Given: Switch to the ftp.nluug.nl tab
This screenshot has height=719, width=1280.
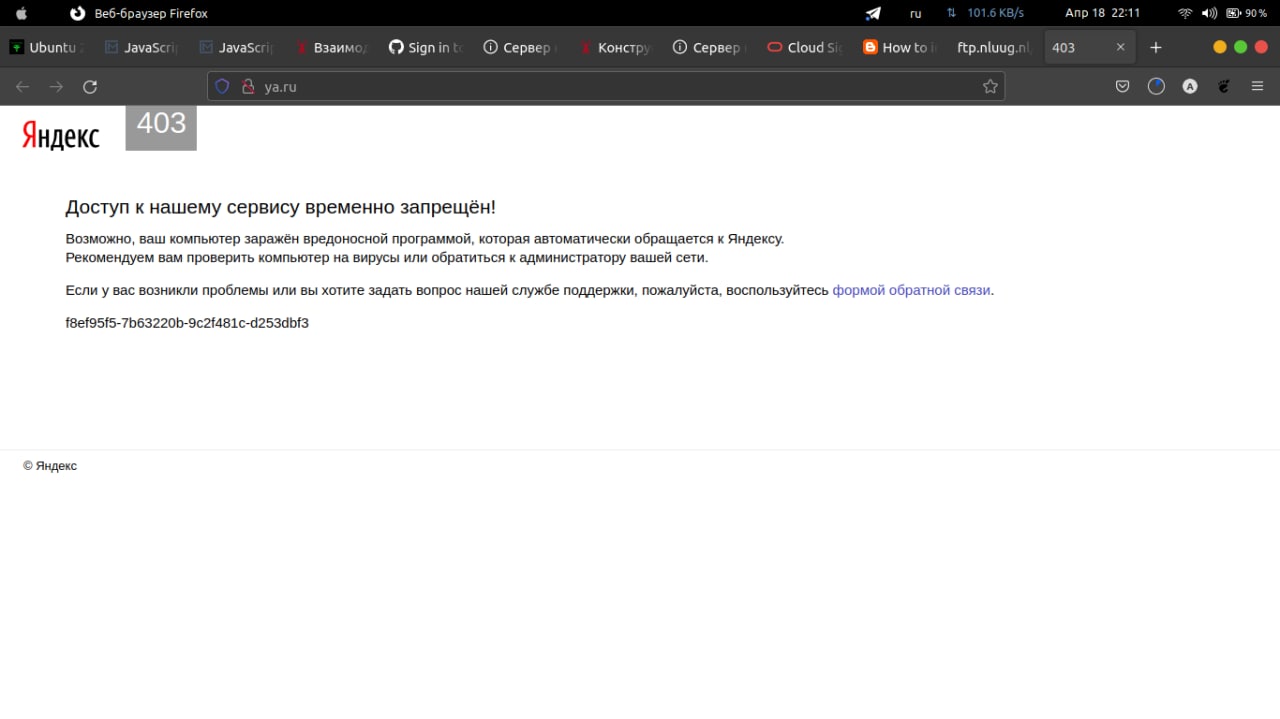Looking at the screenshot, I should click(x=994, y=47).
